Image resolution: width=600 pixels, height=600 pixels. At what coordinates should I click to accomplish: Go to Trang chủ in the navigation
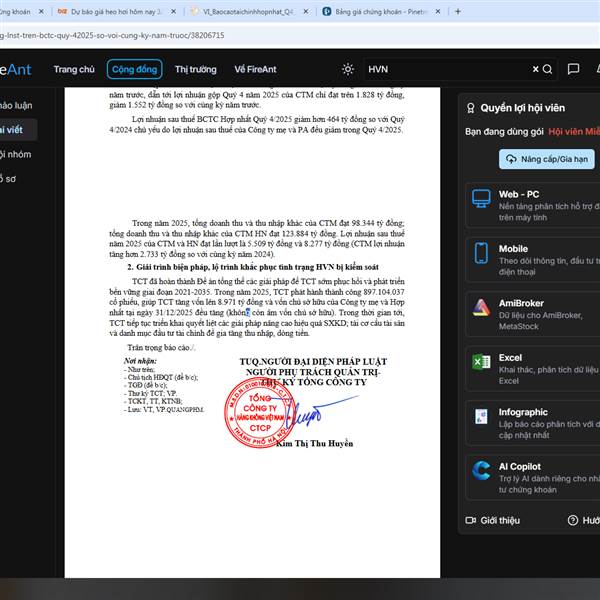coord(74,69)
